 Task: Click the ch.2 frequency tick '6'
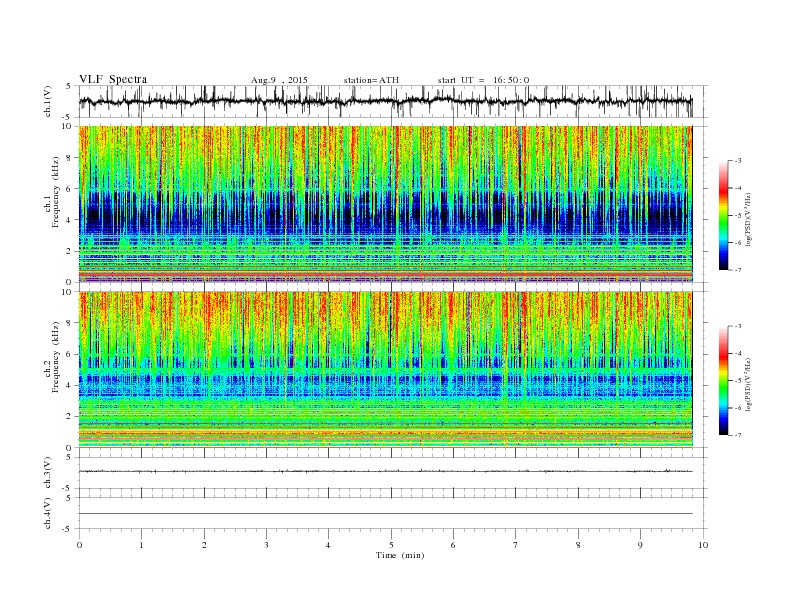point(69,354)
